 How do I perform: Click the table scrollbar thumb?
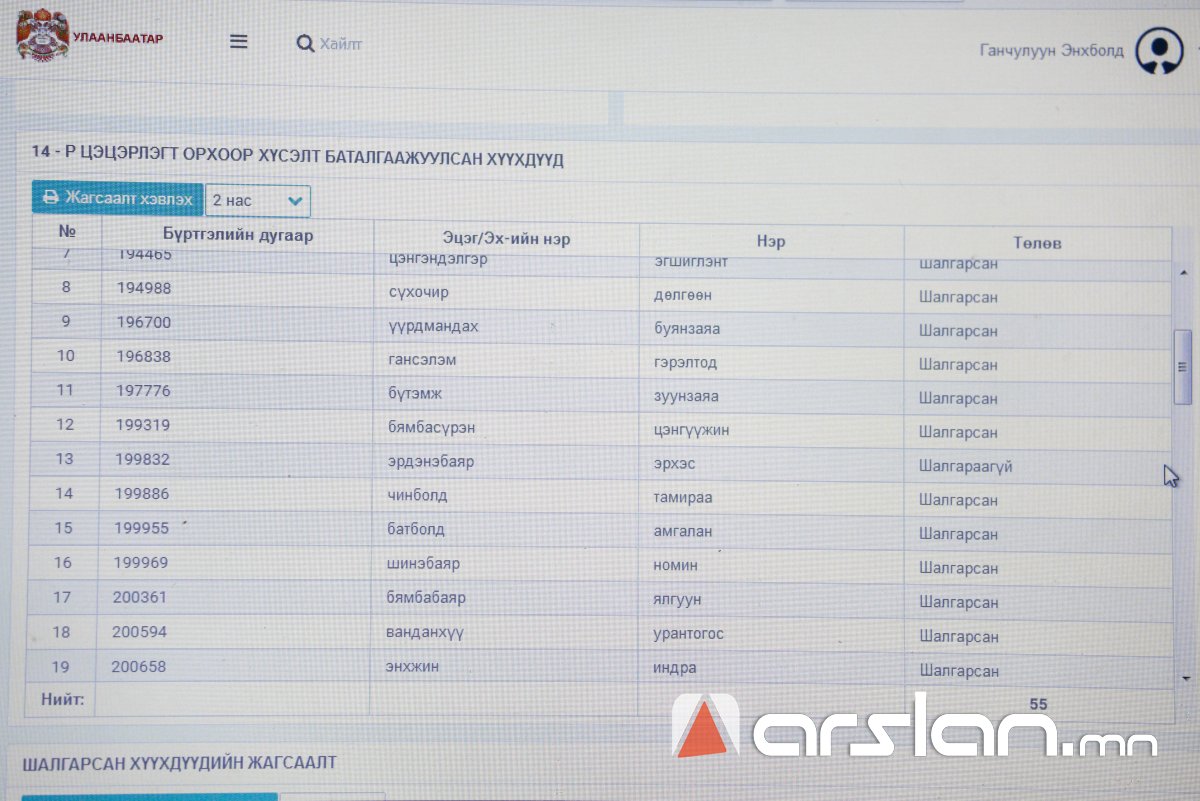(1183, 366)
